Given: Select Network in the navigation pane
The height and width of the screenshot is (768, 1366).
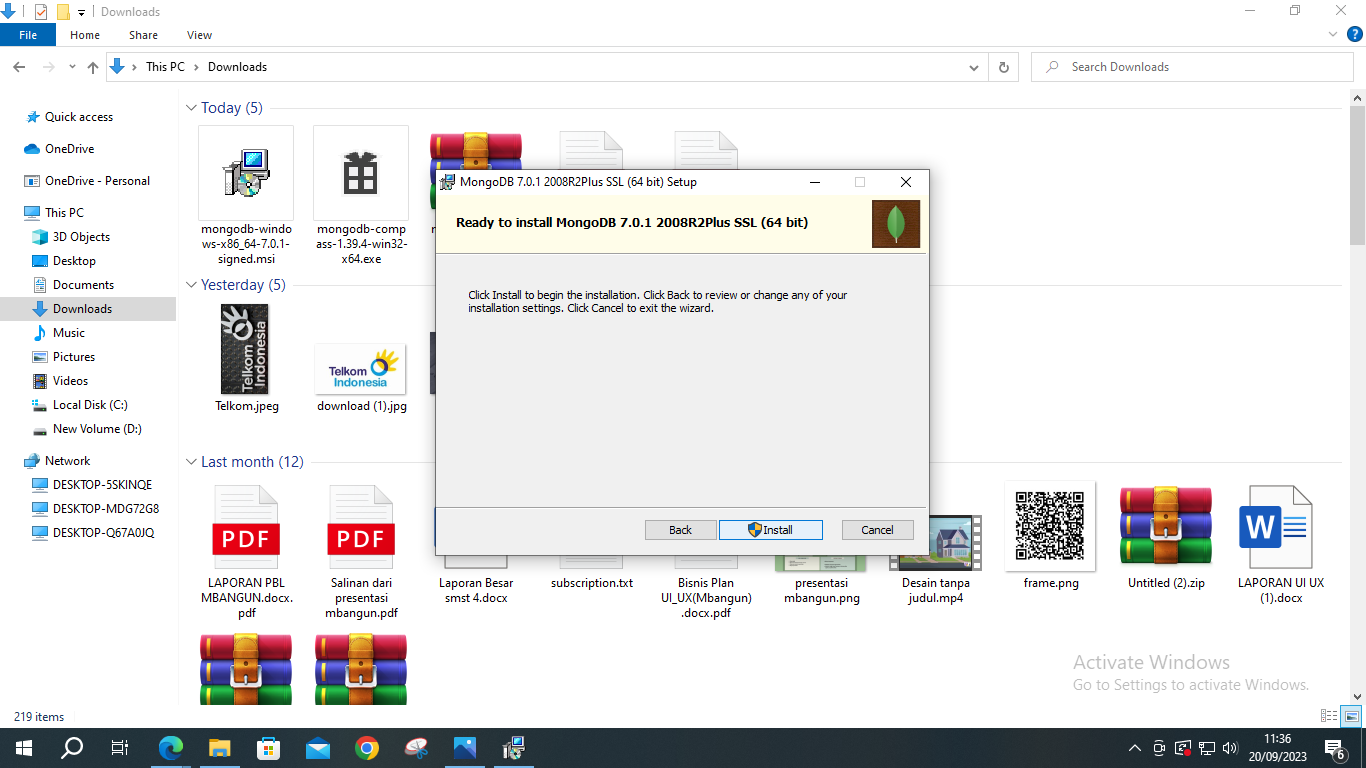Looking at the screenshot, I should coord(67,461).
